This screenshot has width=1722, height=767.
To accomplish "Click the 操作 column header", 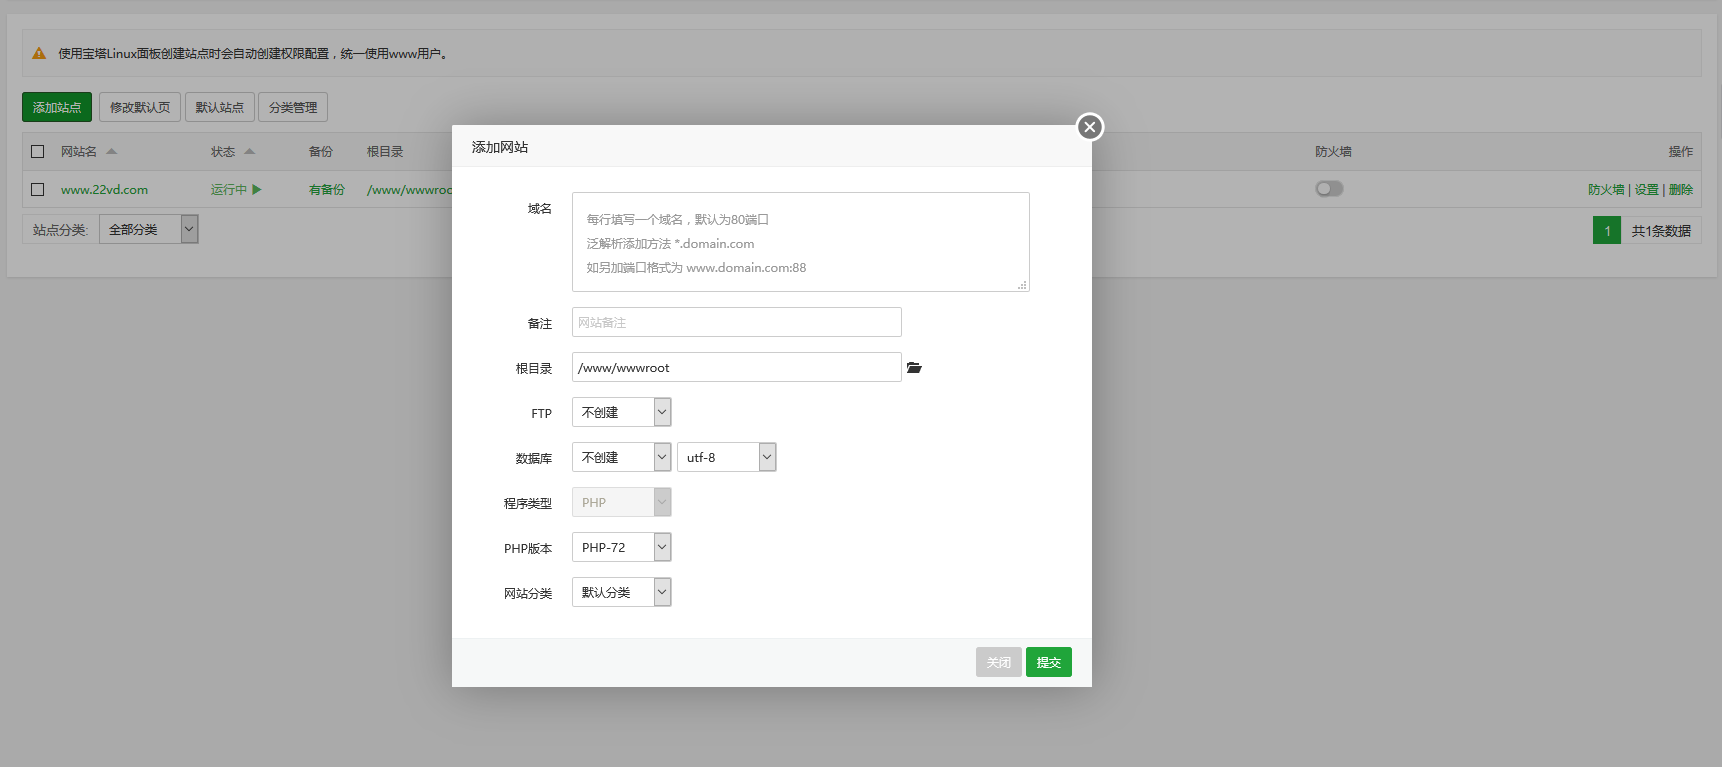I will tap(1681, 152).
